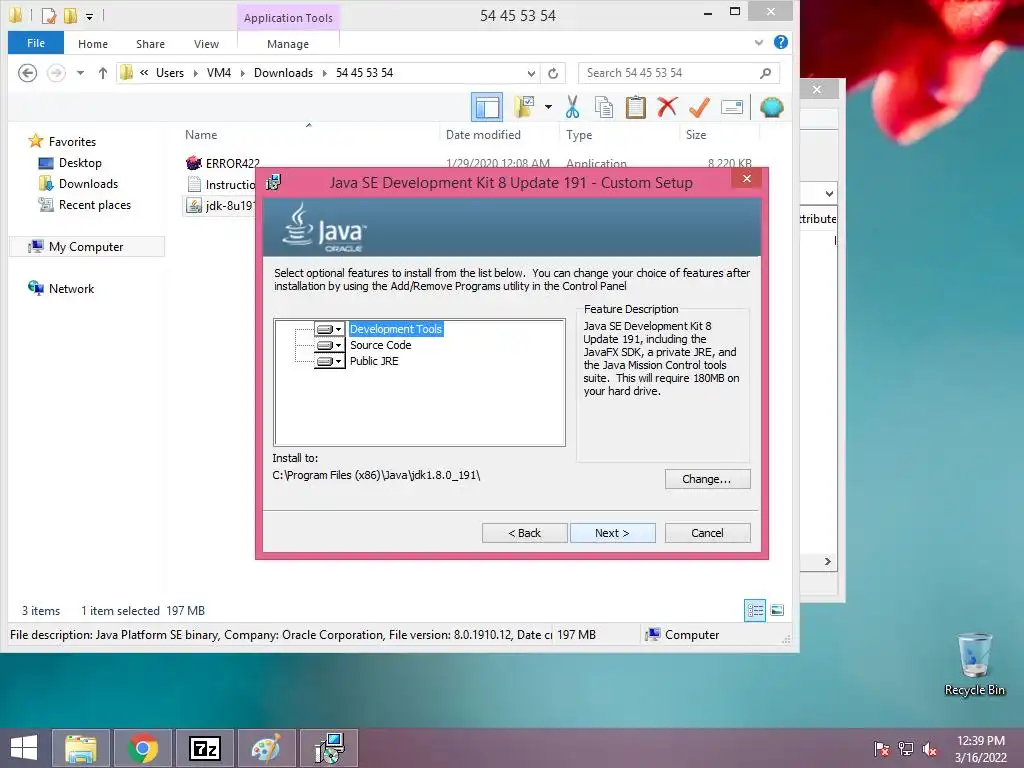
Task: Sort by the Type column header
Action: (579, 135)
